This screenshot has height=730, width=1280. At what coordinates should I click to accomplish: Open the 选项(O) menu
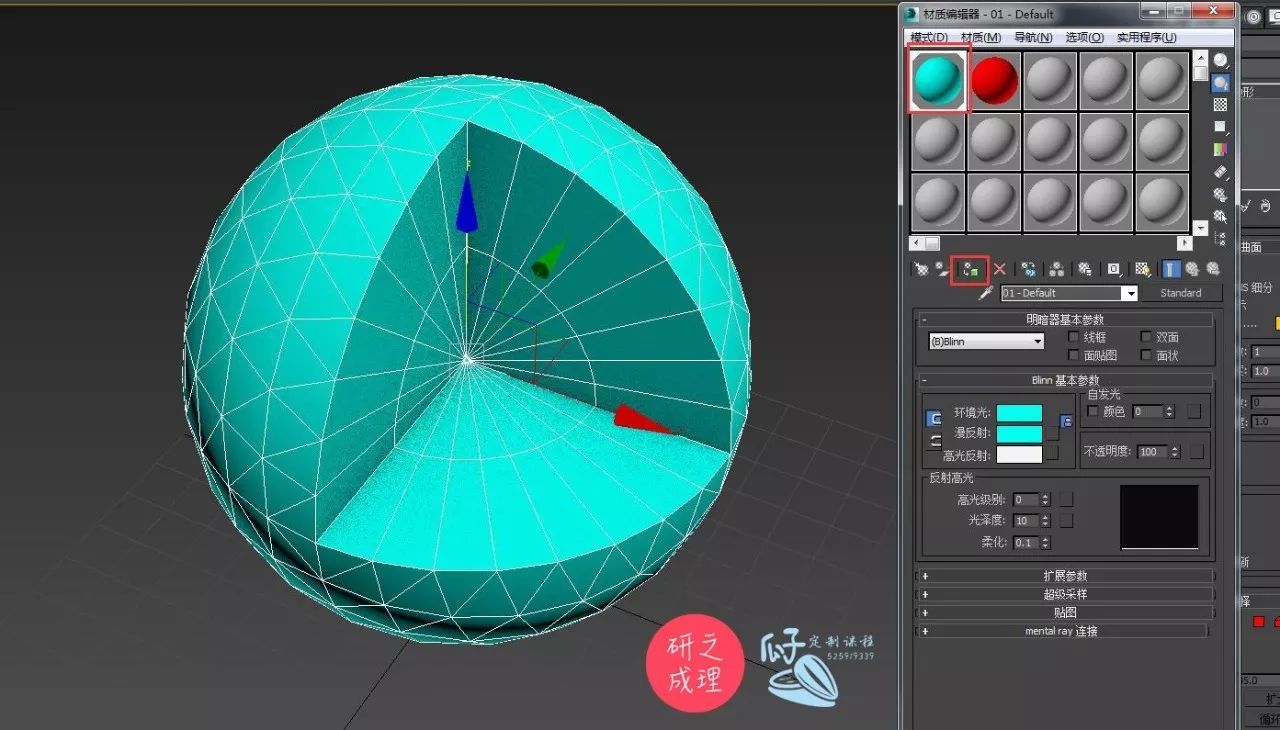tap(1084, 37)
